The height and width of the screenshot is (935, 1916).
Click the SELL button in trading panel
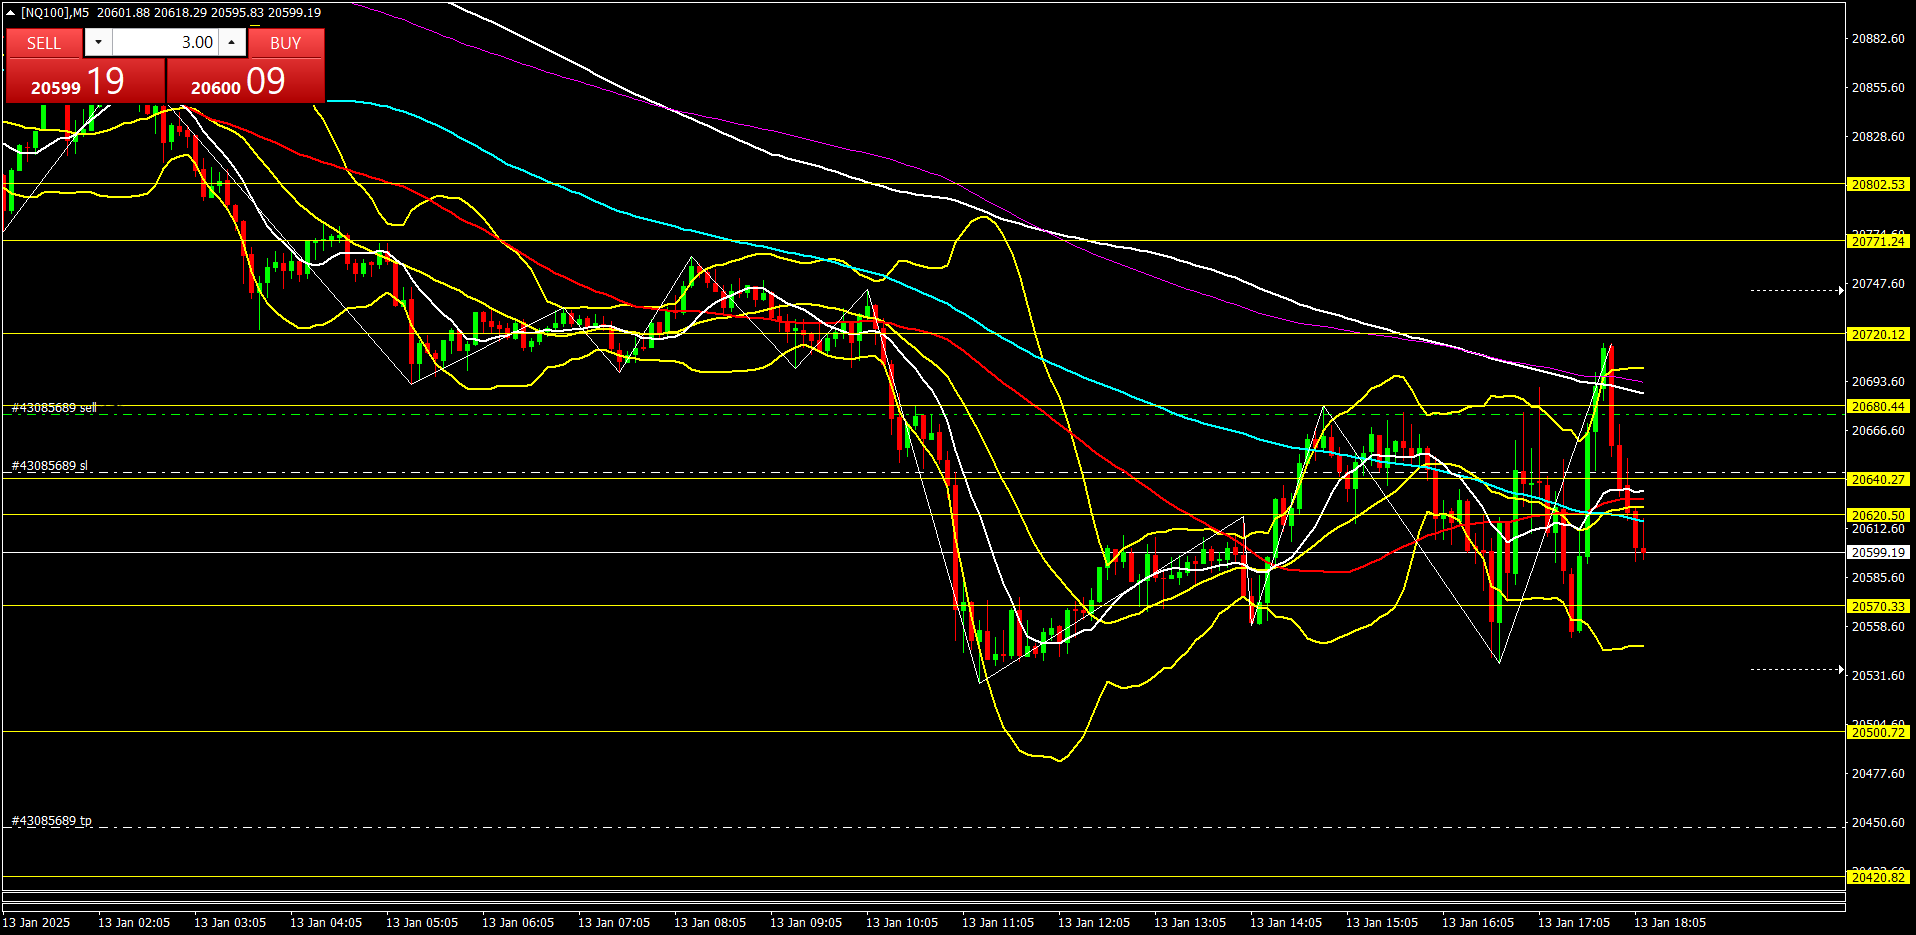click(x=44, y=43)
